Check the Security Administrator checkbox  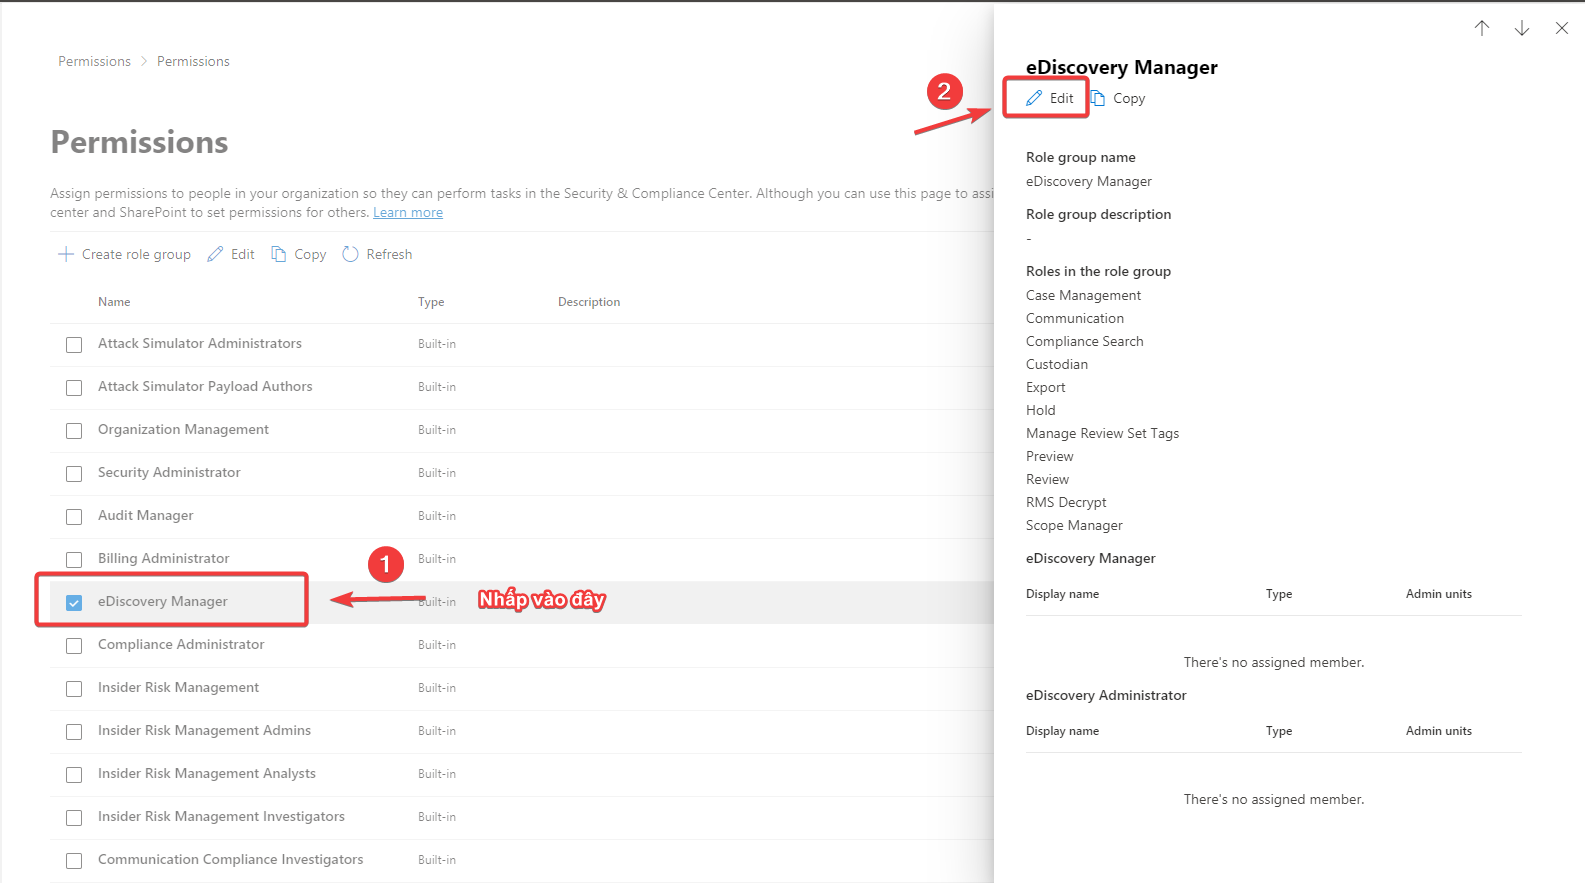tap(74, 473)
